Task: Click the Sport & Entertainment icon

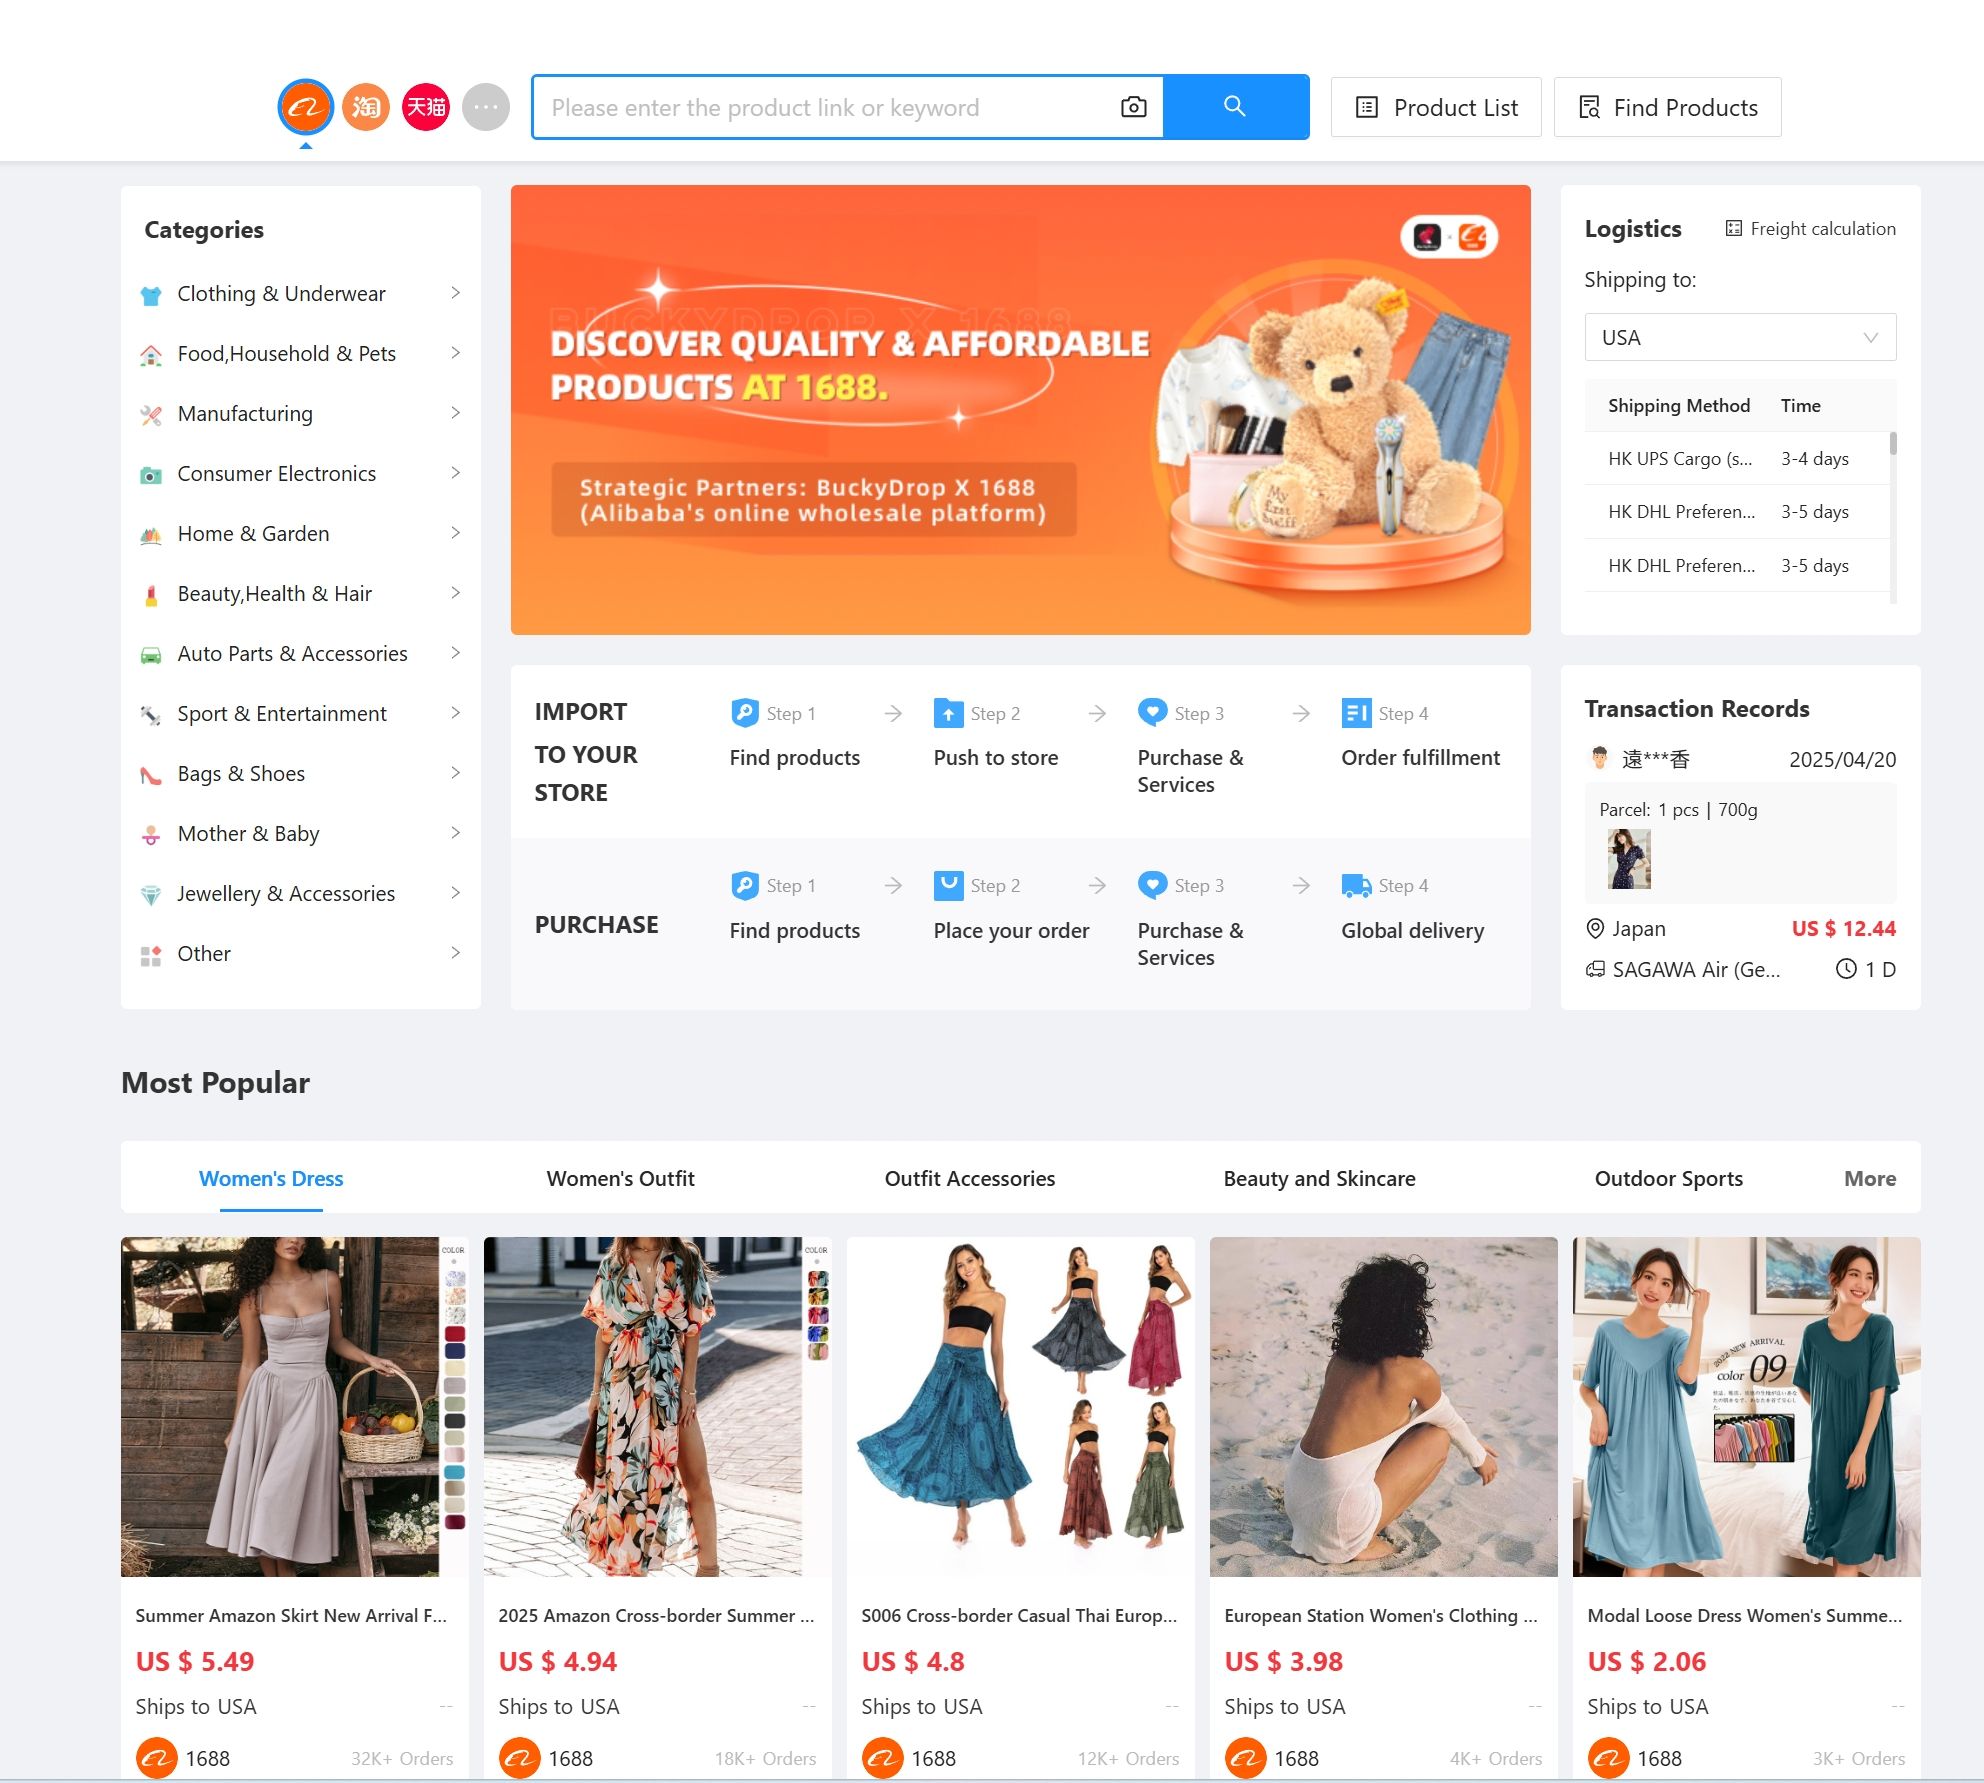Action: click(151, 715)
